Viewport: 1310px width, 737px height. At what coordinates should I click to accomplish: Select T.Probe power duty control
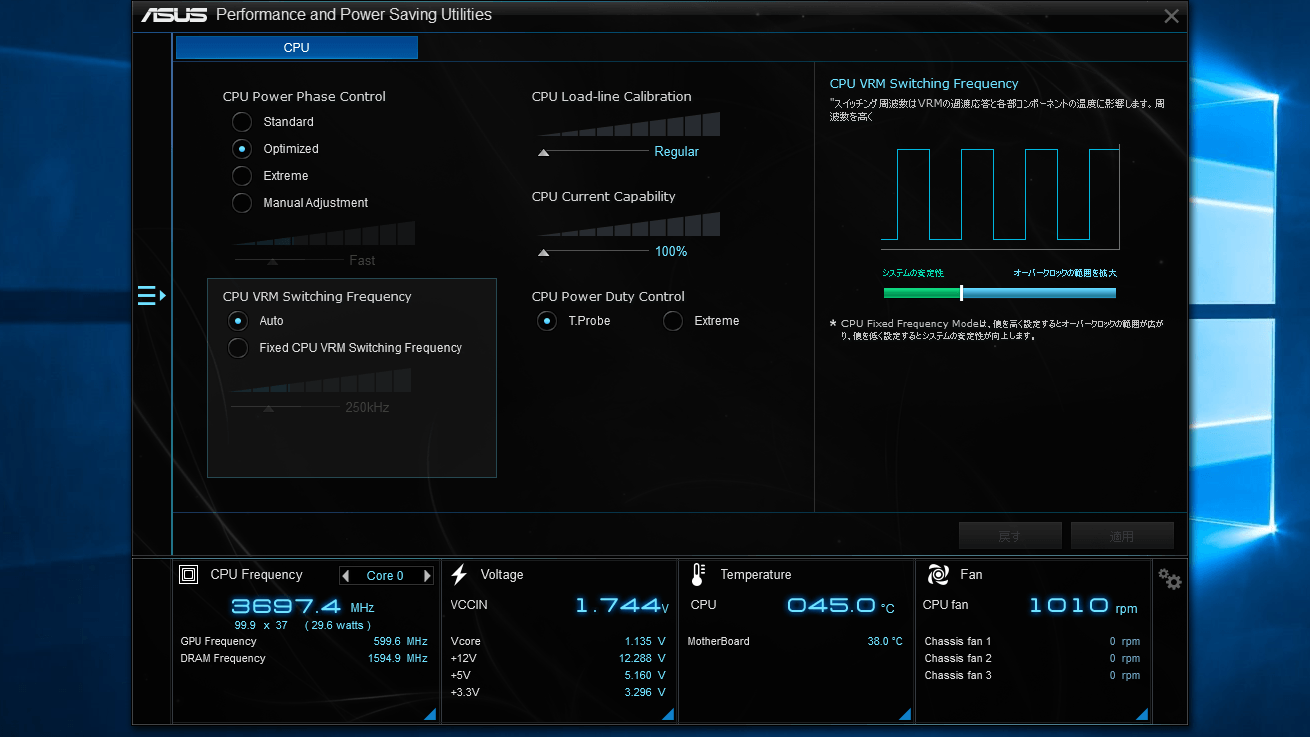[x=547, y=321]
